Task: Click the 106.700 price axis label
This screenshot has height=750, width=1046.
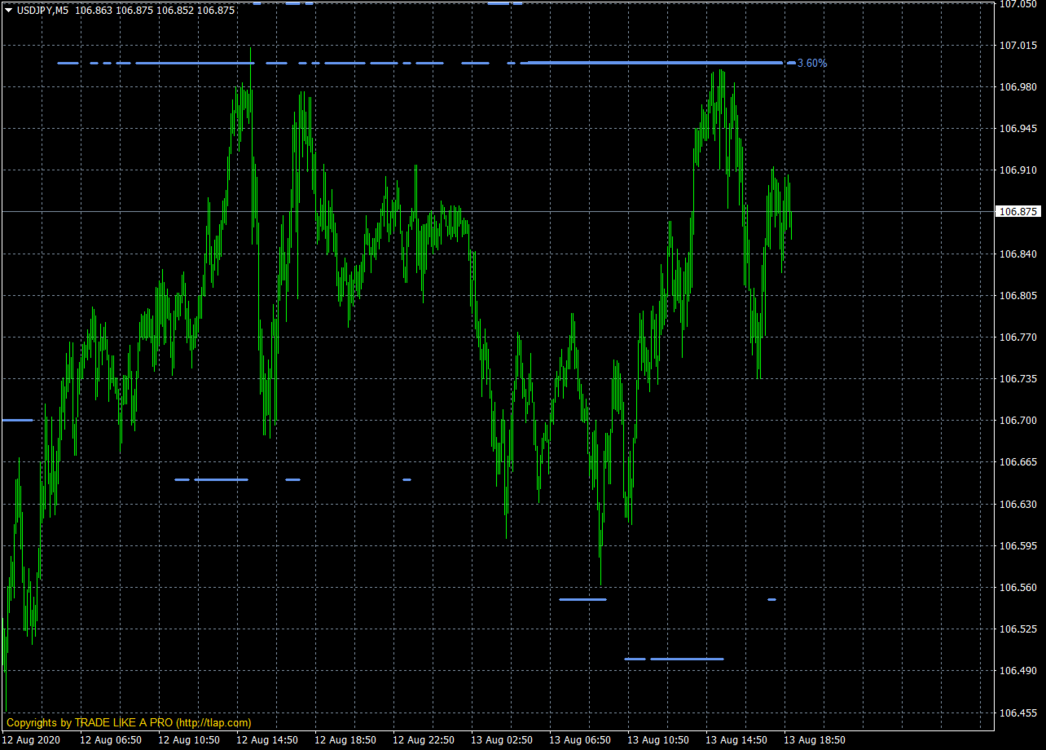Action: [x=1018, y=420]
